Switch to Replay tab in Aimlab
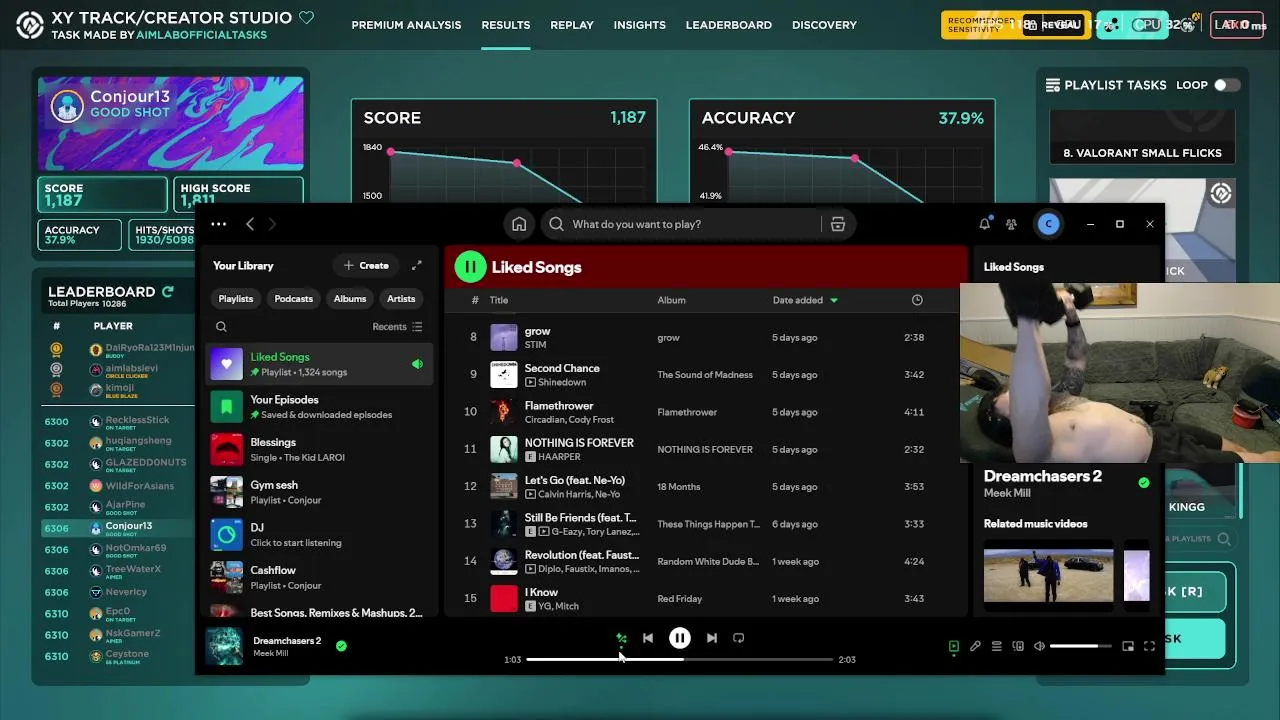This screenshot has height=720, width=1280. coord(572,25)
